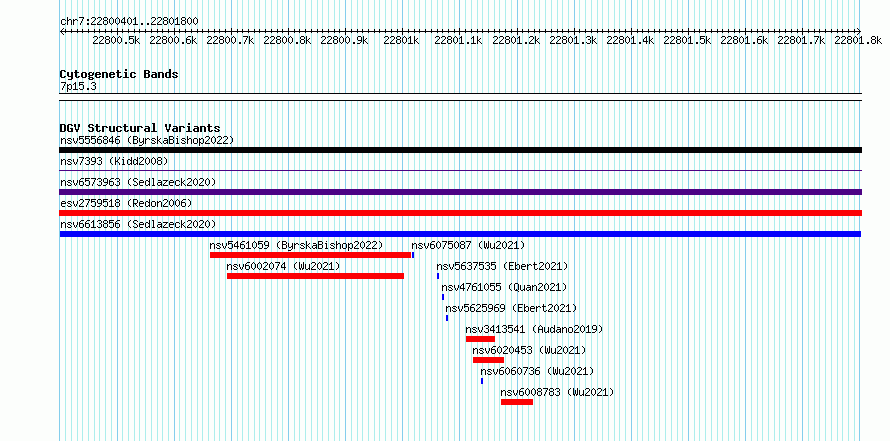Image resolution: width=890 pixels, height=441 pixels.
Task: Click the small blue nsv5625969 marker
Action: [447, 318]
